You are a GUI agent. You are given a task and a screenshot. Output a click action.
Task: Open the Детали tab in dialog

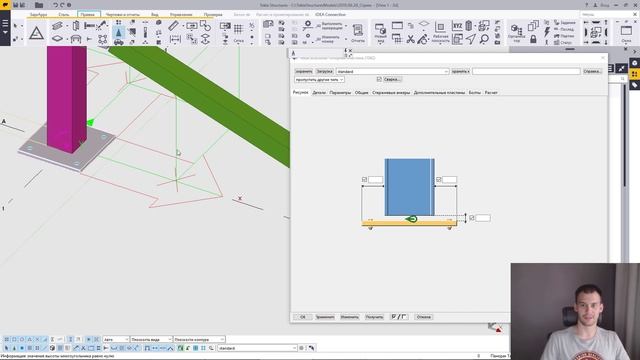coord(319,93)
